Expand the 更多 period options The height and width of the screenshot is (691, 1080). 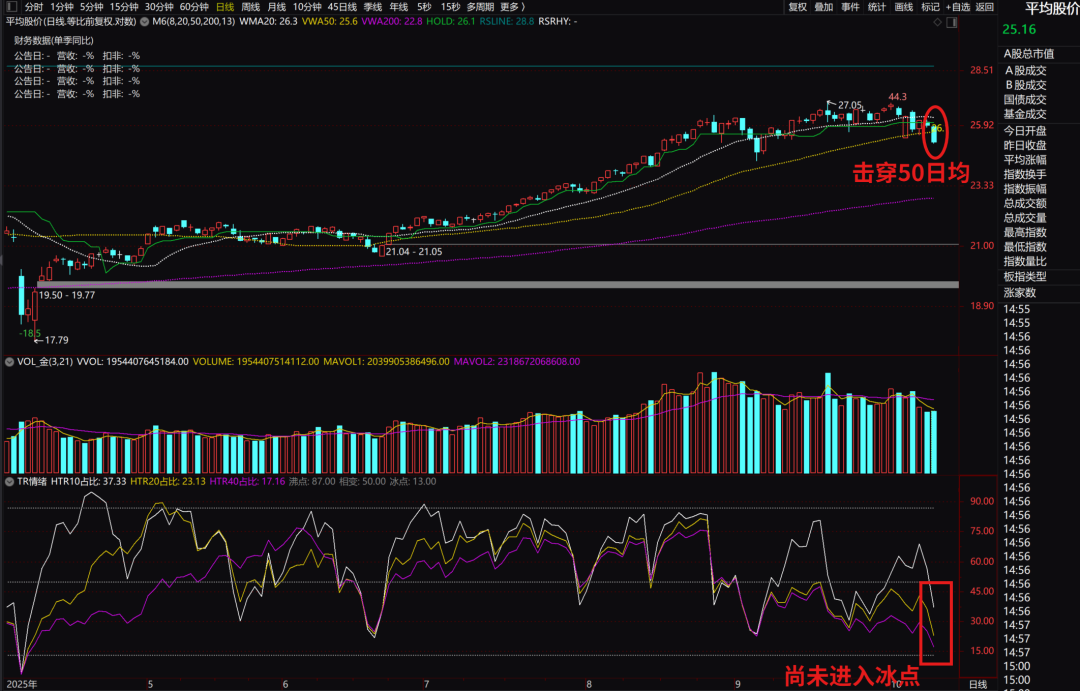[512, 7]
